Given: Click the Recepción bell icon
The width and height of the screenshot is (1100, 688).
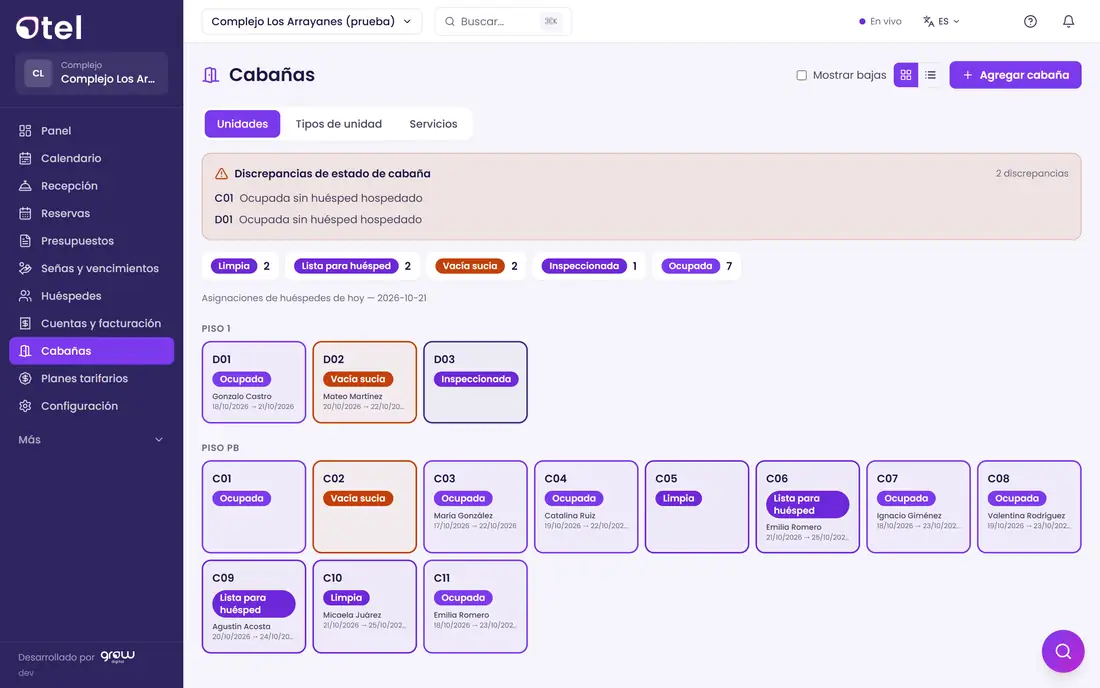Looking at the screenshot, I should coord(25,186).
